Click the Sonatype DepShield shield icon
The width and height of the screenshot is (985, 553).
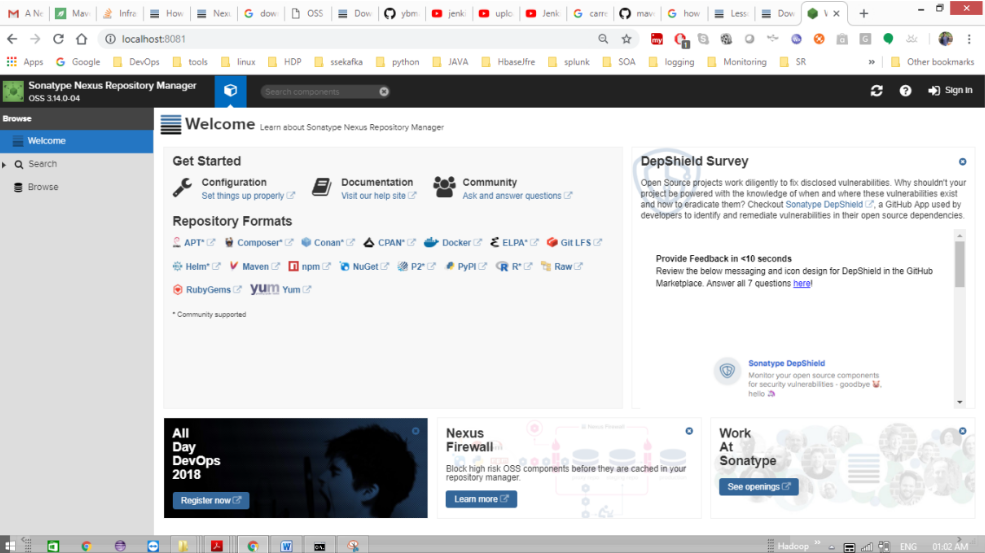tap(727, 371)
